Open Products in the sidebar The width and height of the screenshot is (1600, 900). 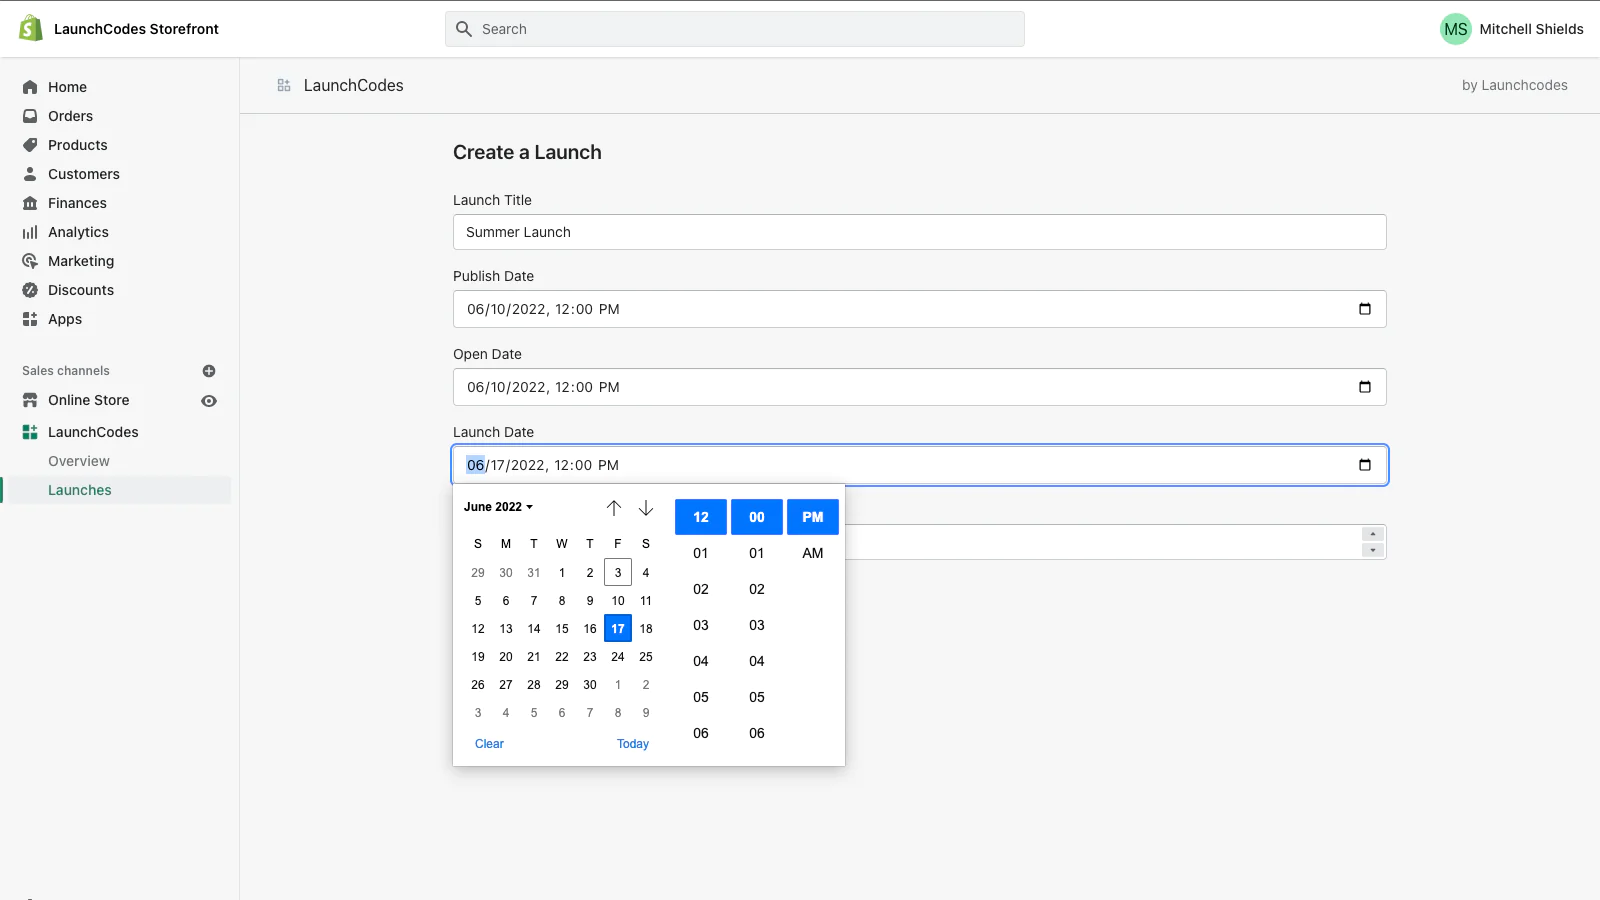77,145
